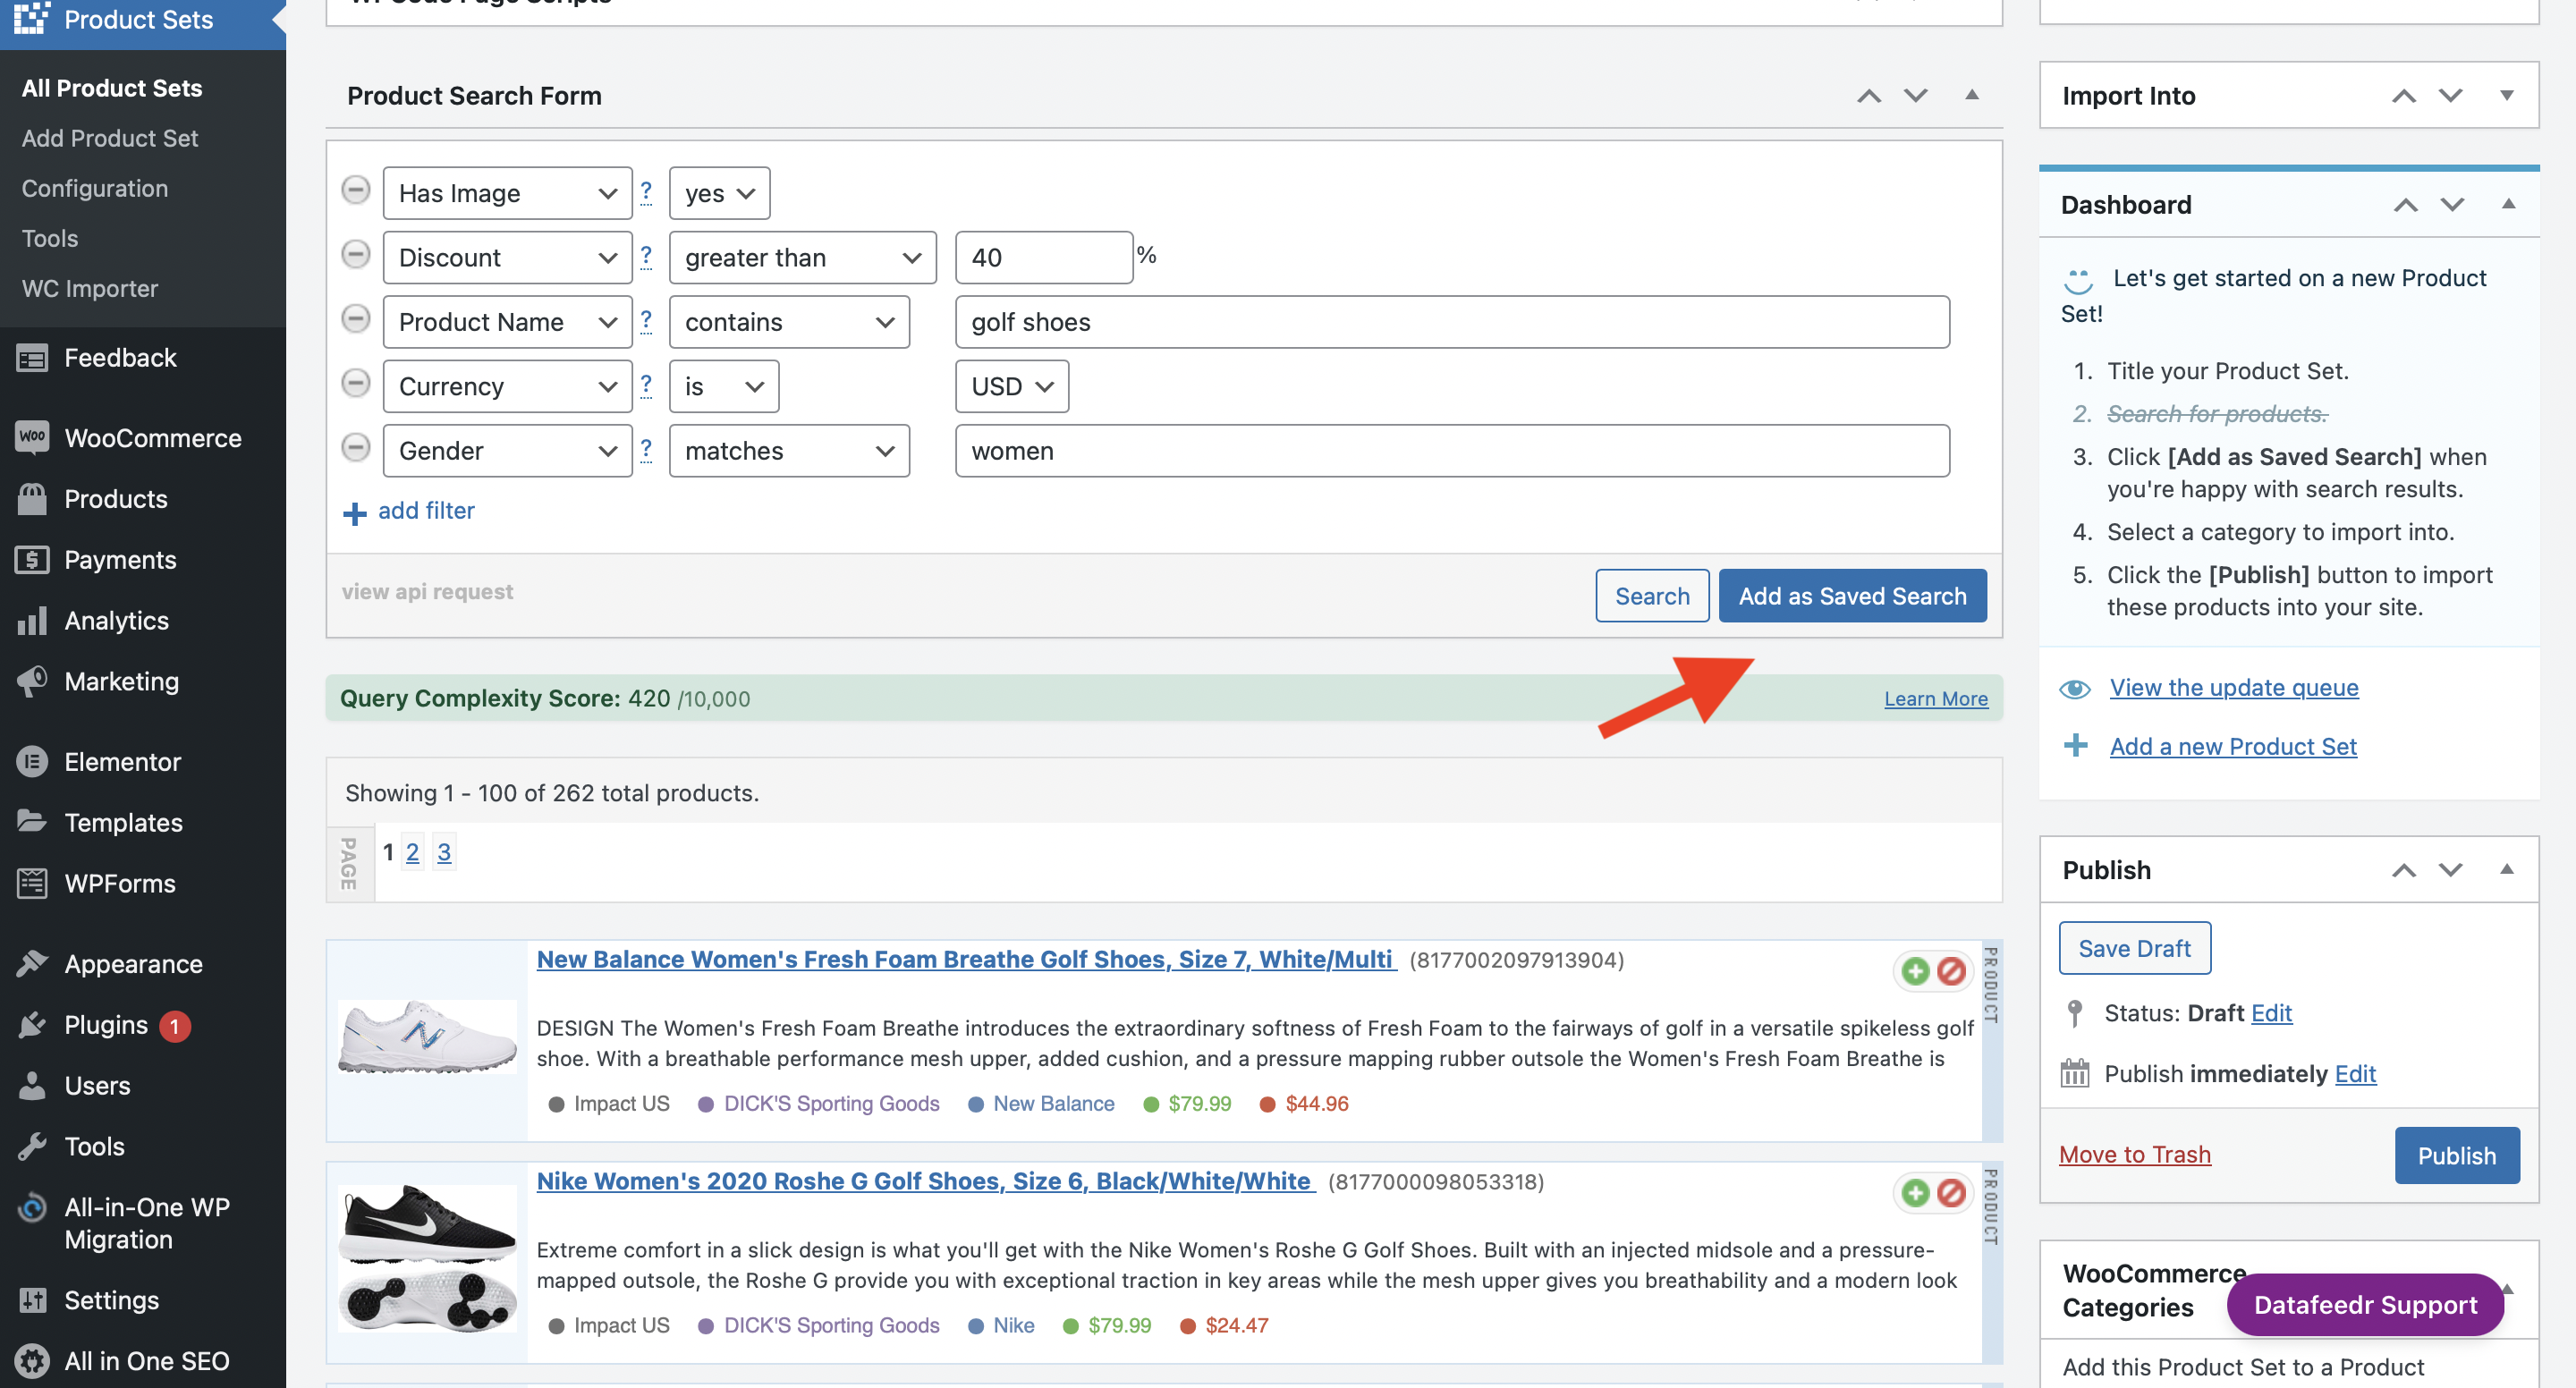The image size is (2576, 1388).
Task: Open the matches operator dropdown
Action: pyautogui.click(x=789, y=451)
